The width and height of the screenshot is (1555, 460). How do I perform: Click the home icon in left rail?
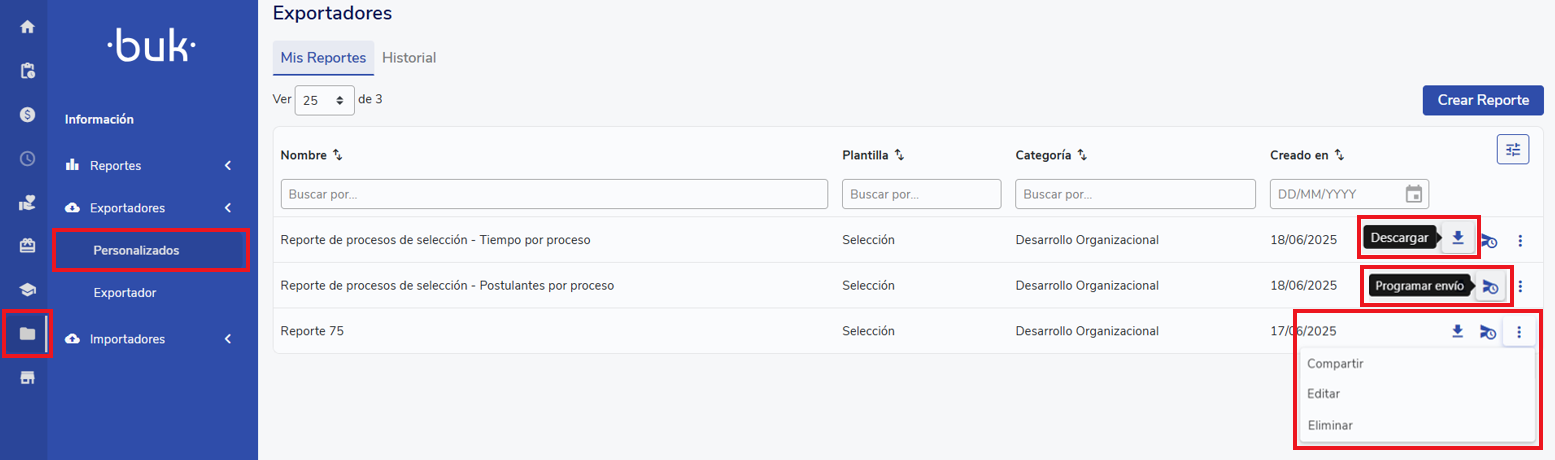coord(28,26)
